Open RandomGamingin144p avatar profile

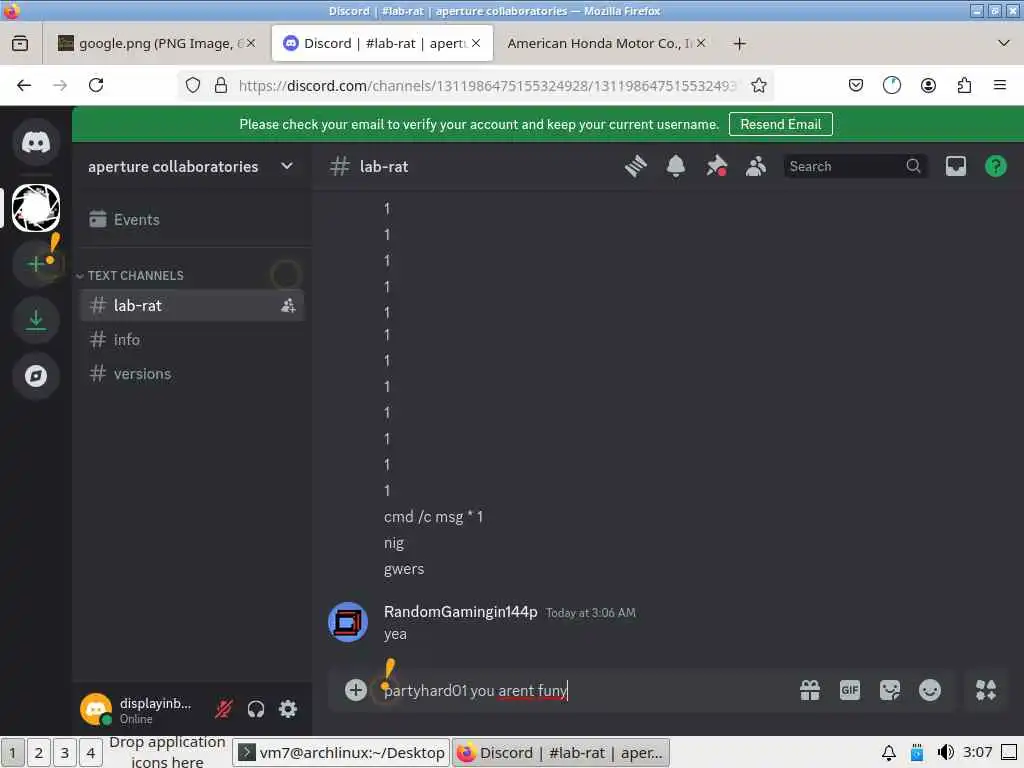[347, 622]
